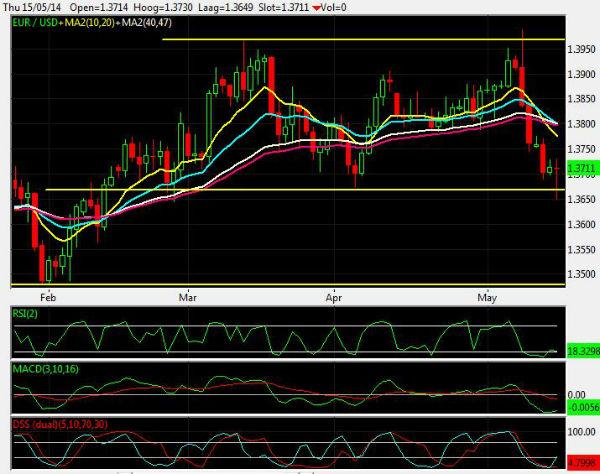600x474 pixels.
Task: Click the May label on time axis
Action: (x=487, y=297)
